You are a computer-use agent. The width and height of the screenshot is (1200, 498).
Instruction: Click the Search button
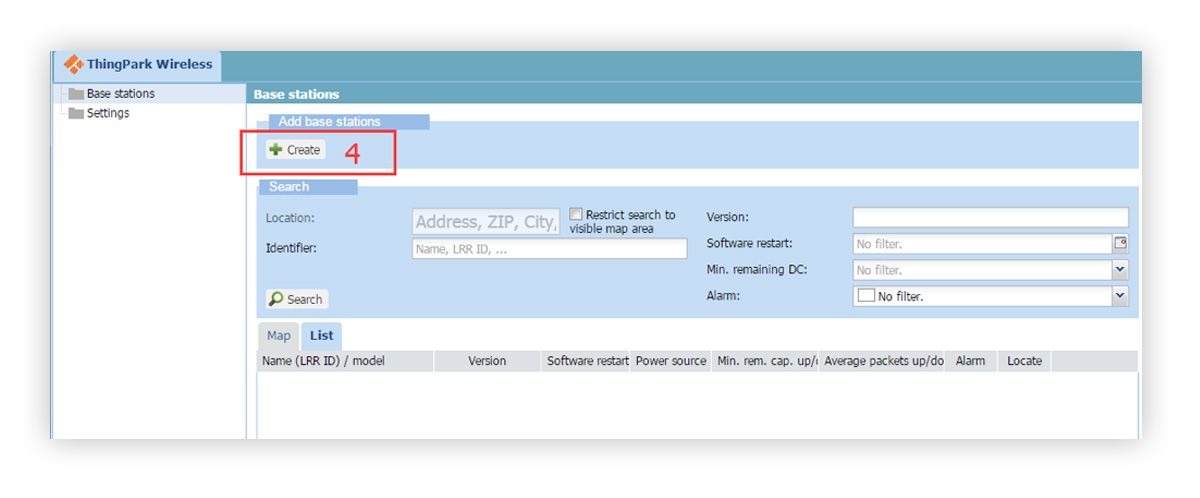[296, 299]
